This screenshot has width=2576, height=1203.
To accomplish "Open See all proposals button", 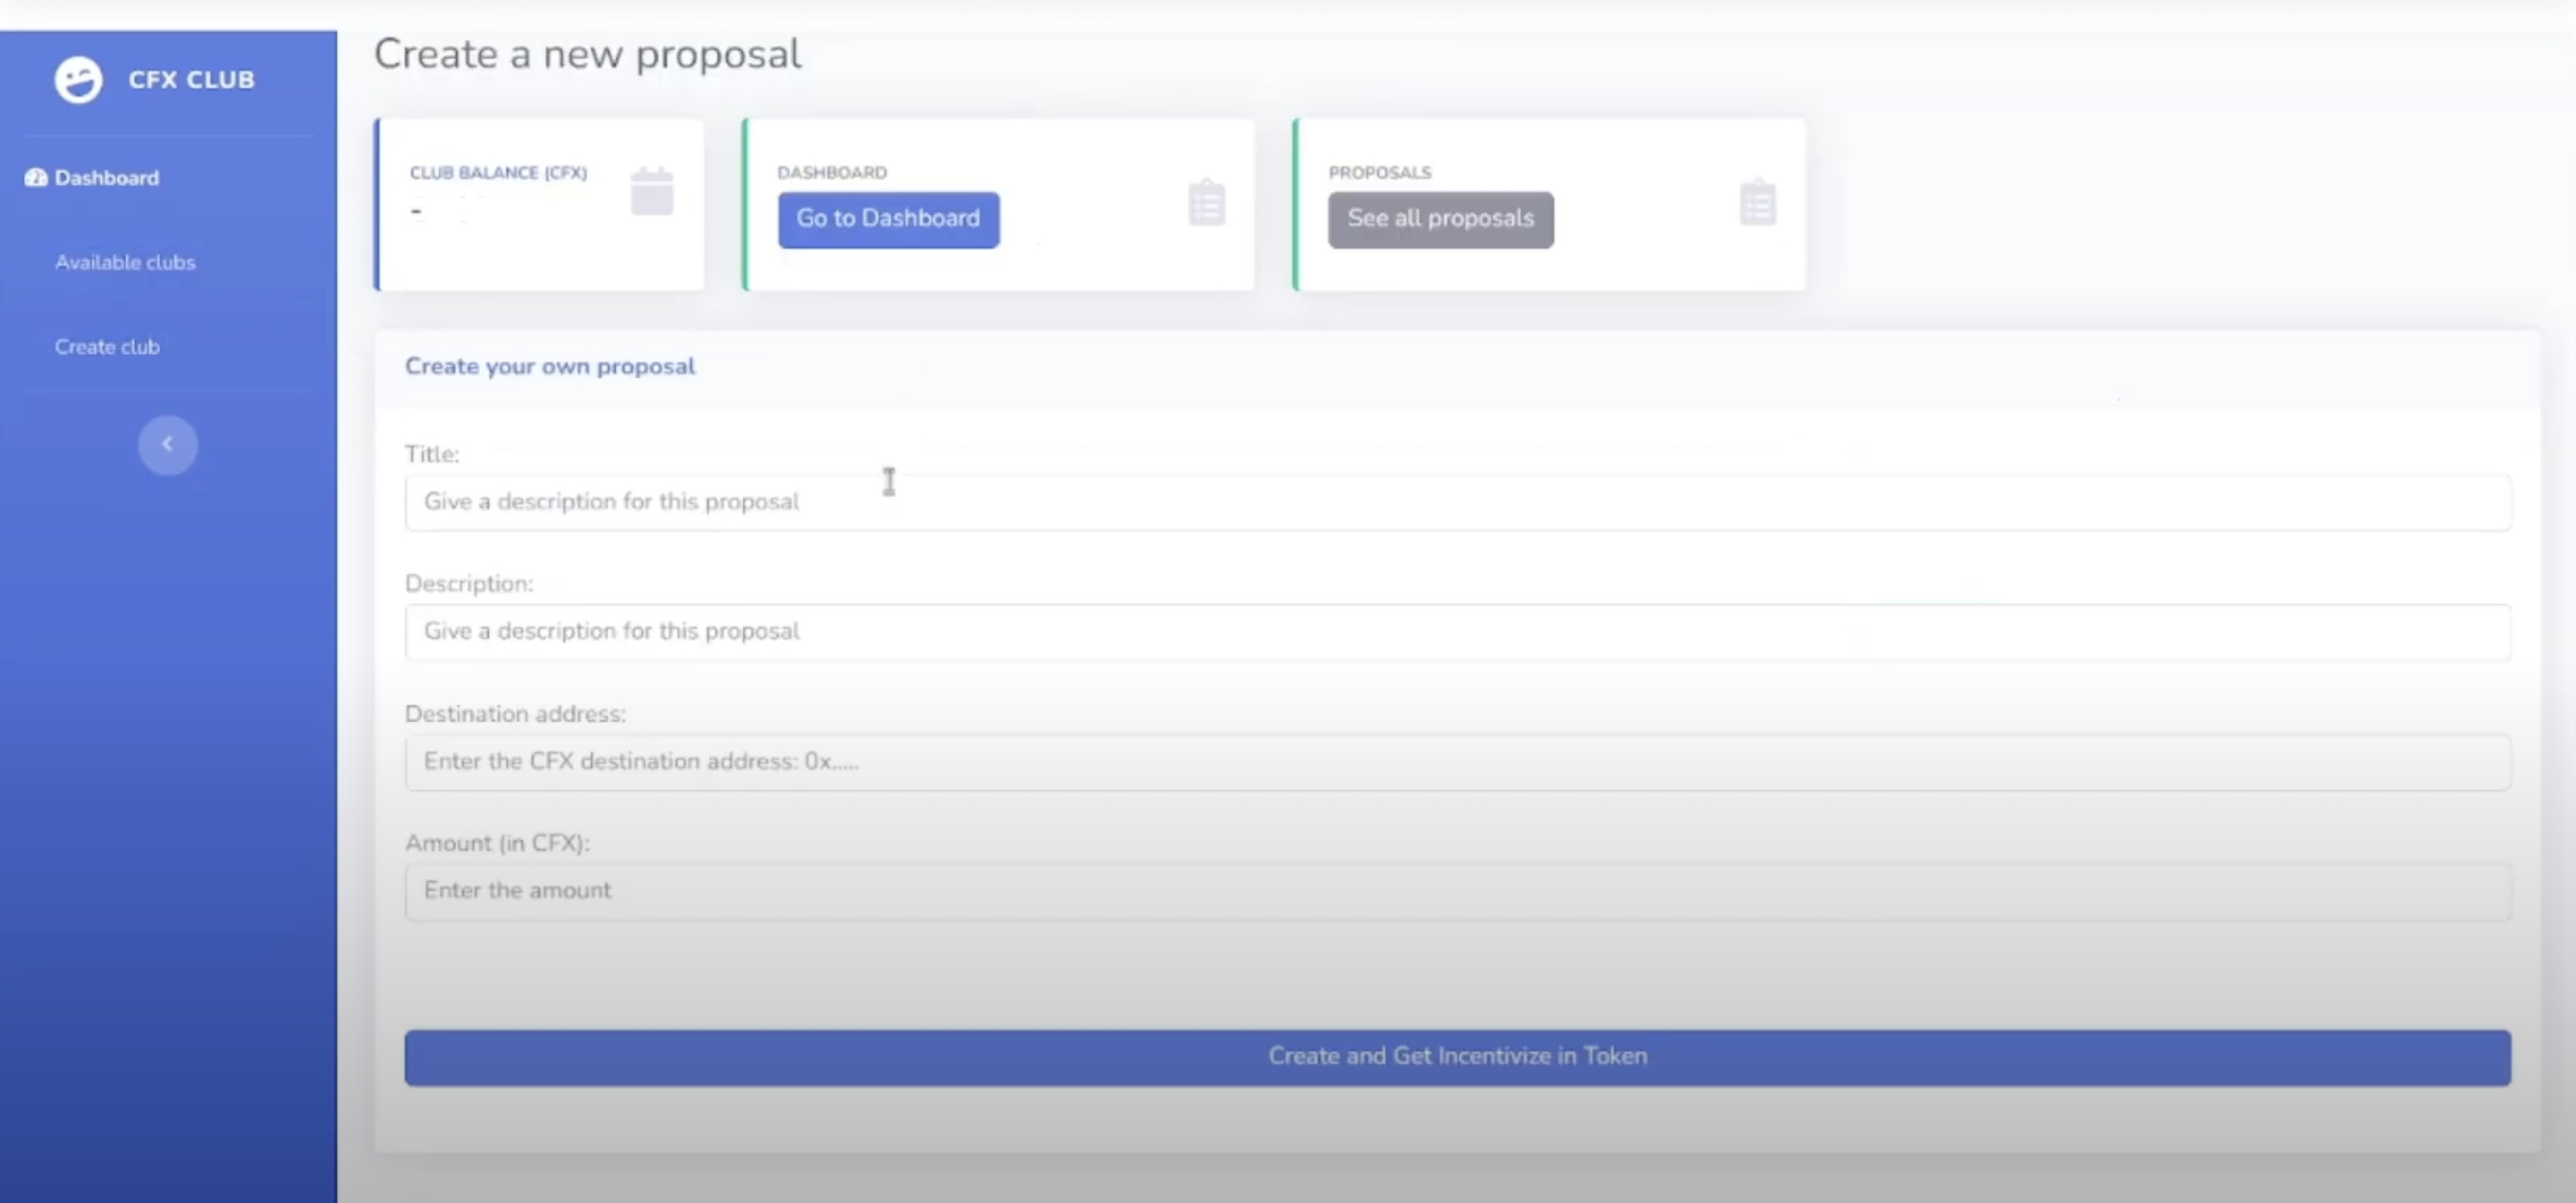I will 1440,219.
